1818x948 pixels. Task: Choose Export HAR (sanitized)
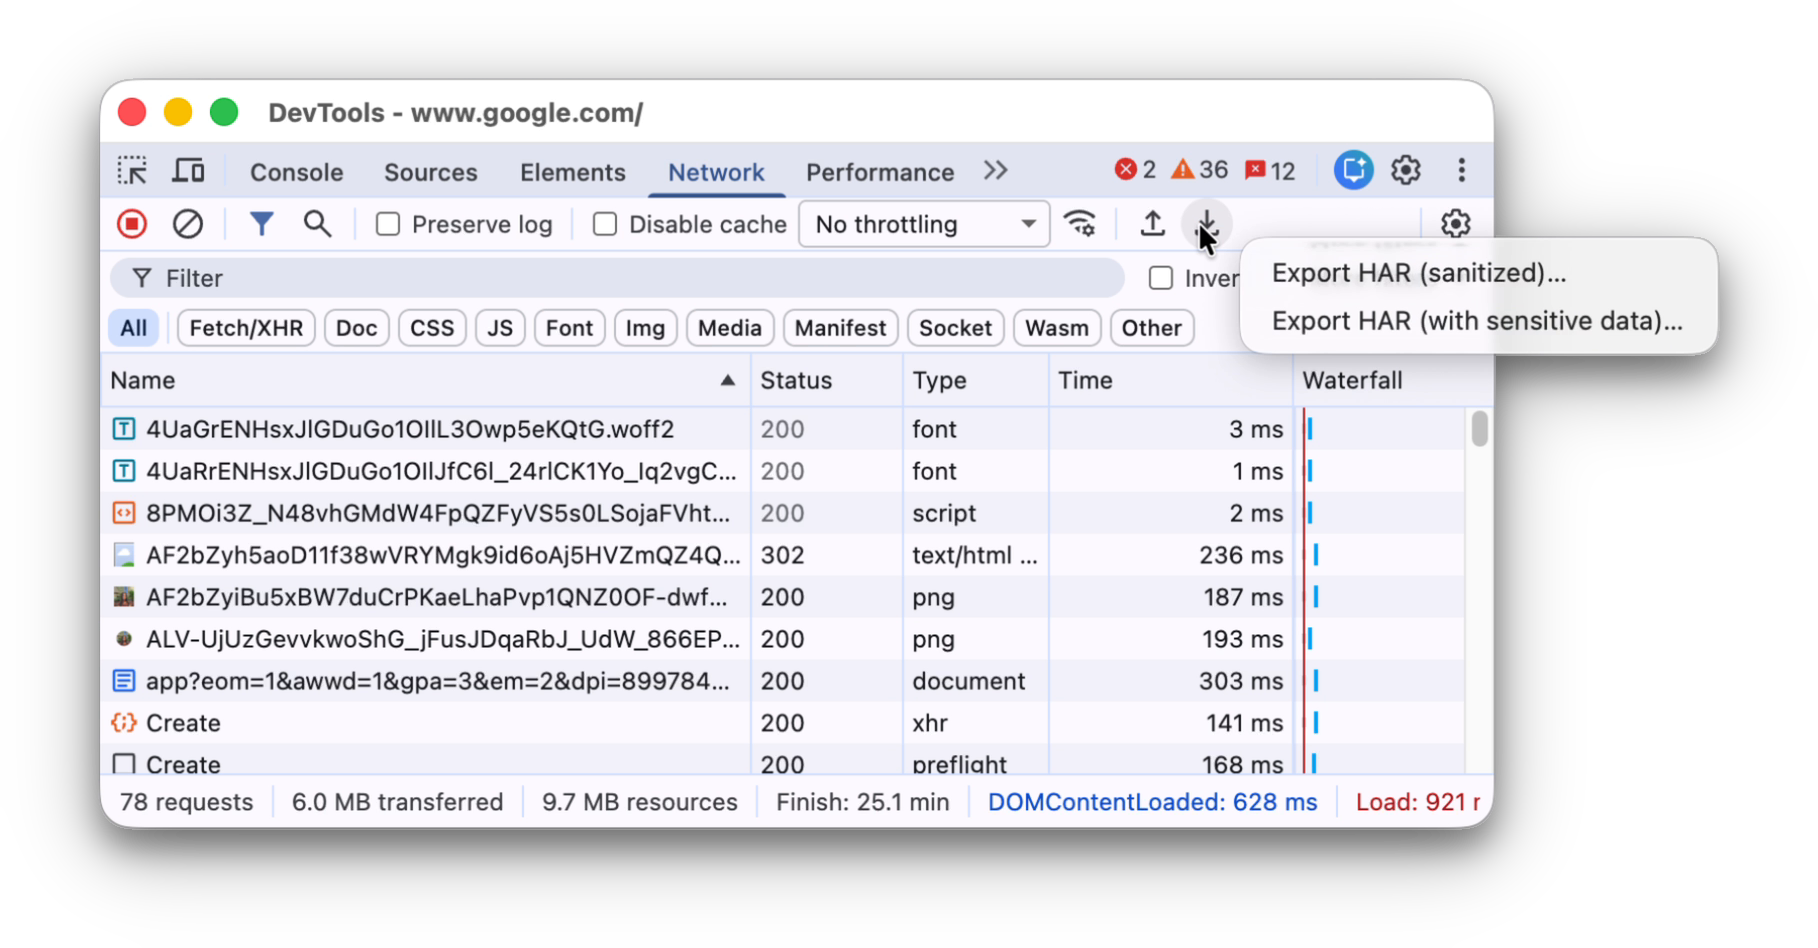tap(1418, 273)
